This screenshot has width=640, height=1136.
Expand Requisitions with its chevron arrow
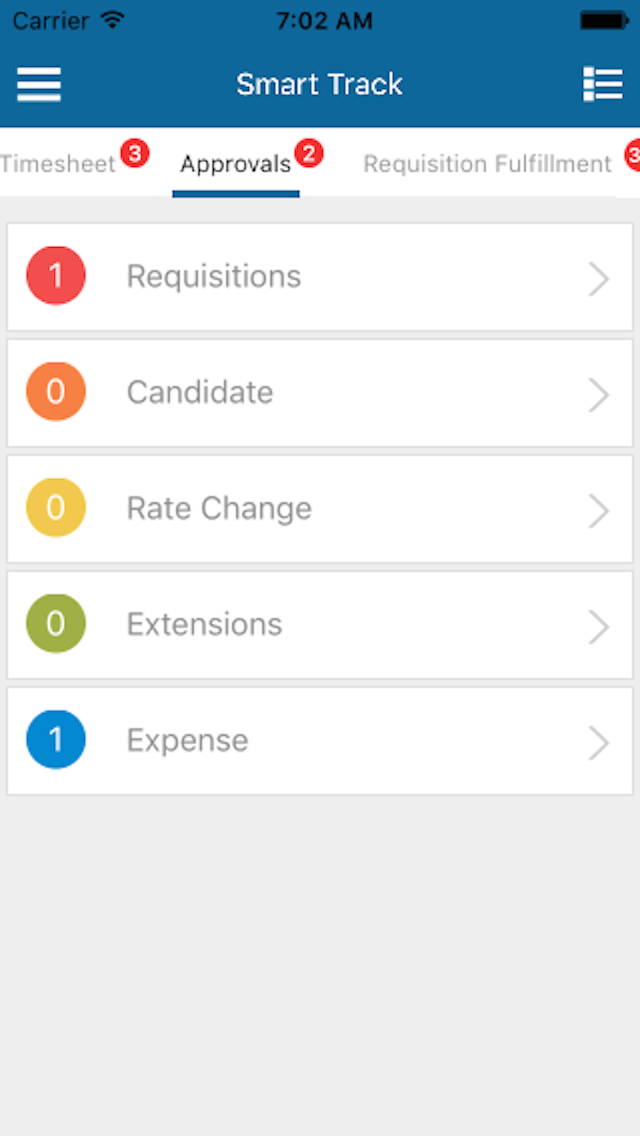point(599,279)
